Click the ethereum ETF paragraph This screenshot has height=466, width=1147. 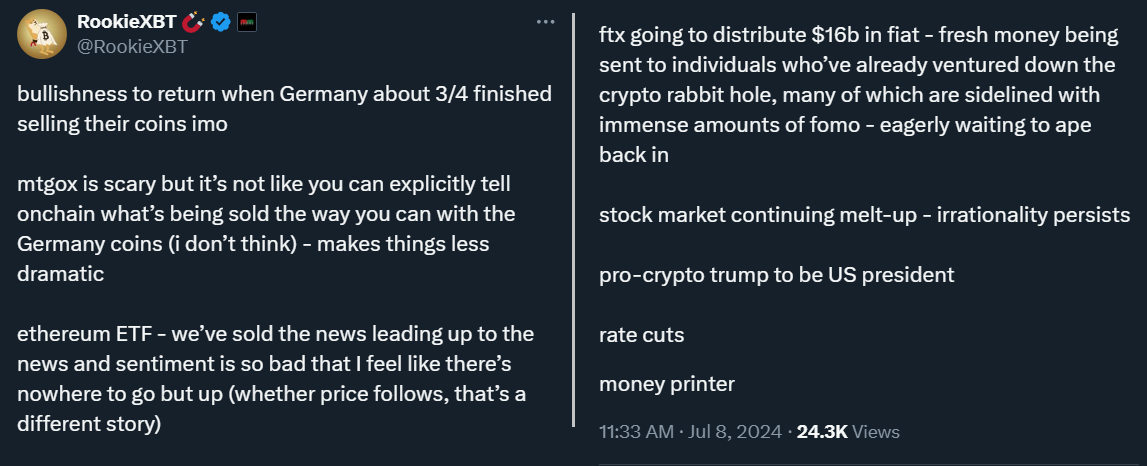pos(276,379)
